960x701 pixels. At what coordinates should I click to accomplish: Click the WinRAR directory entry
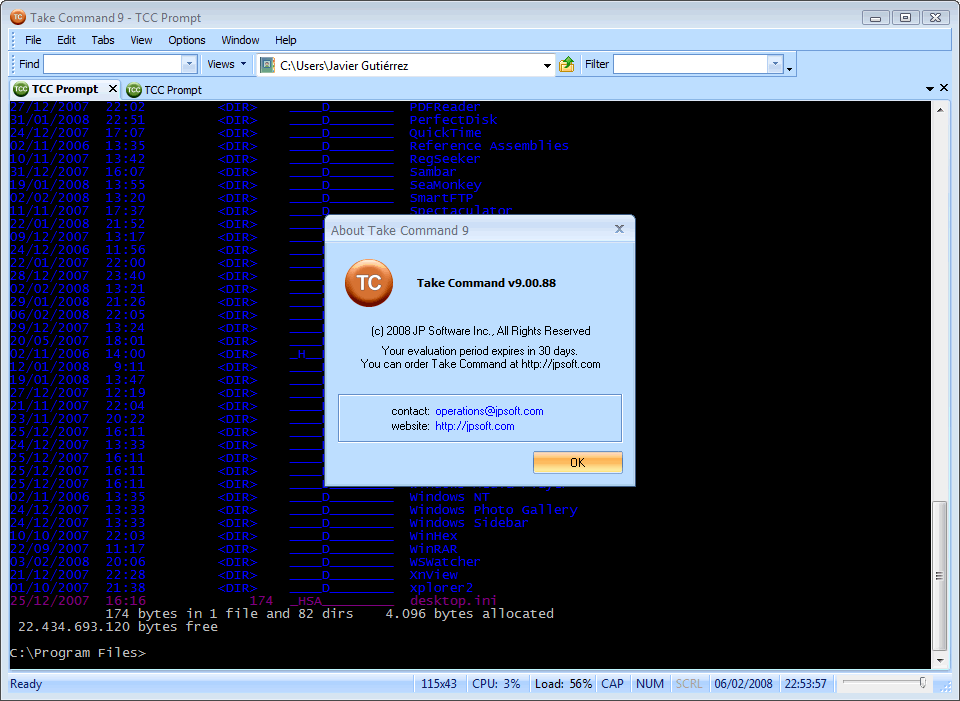(x=433, y=549)
